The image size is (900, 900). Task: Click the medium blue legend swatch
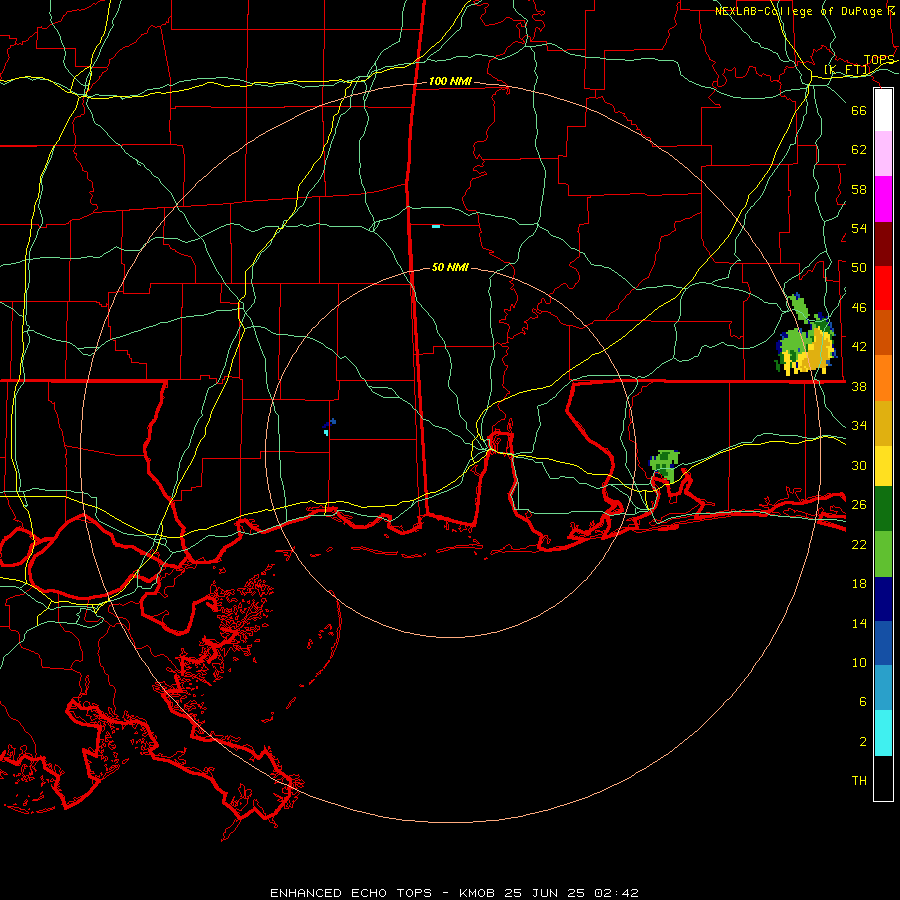tap(883, 643)
